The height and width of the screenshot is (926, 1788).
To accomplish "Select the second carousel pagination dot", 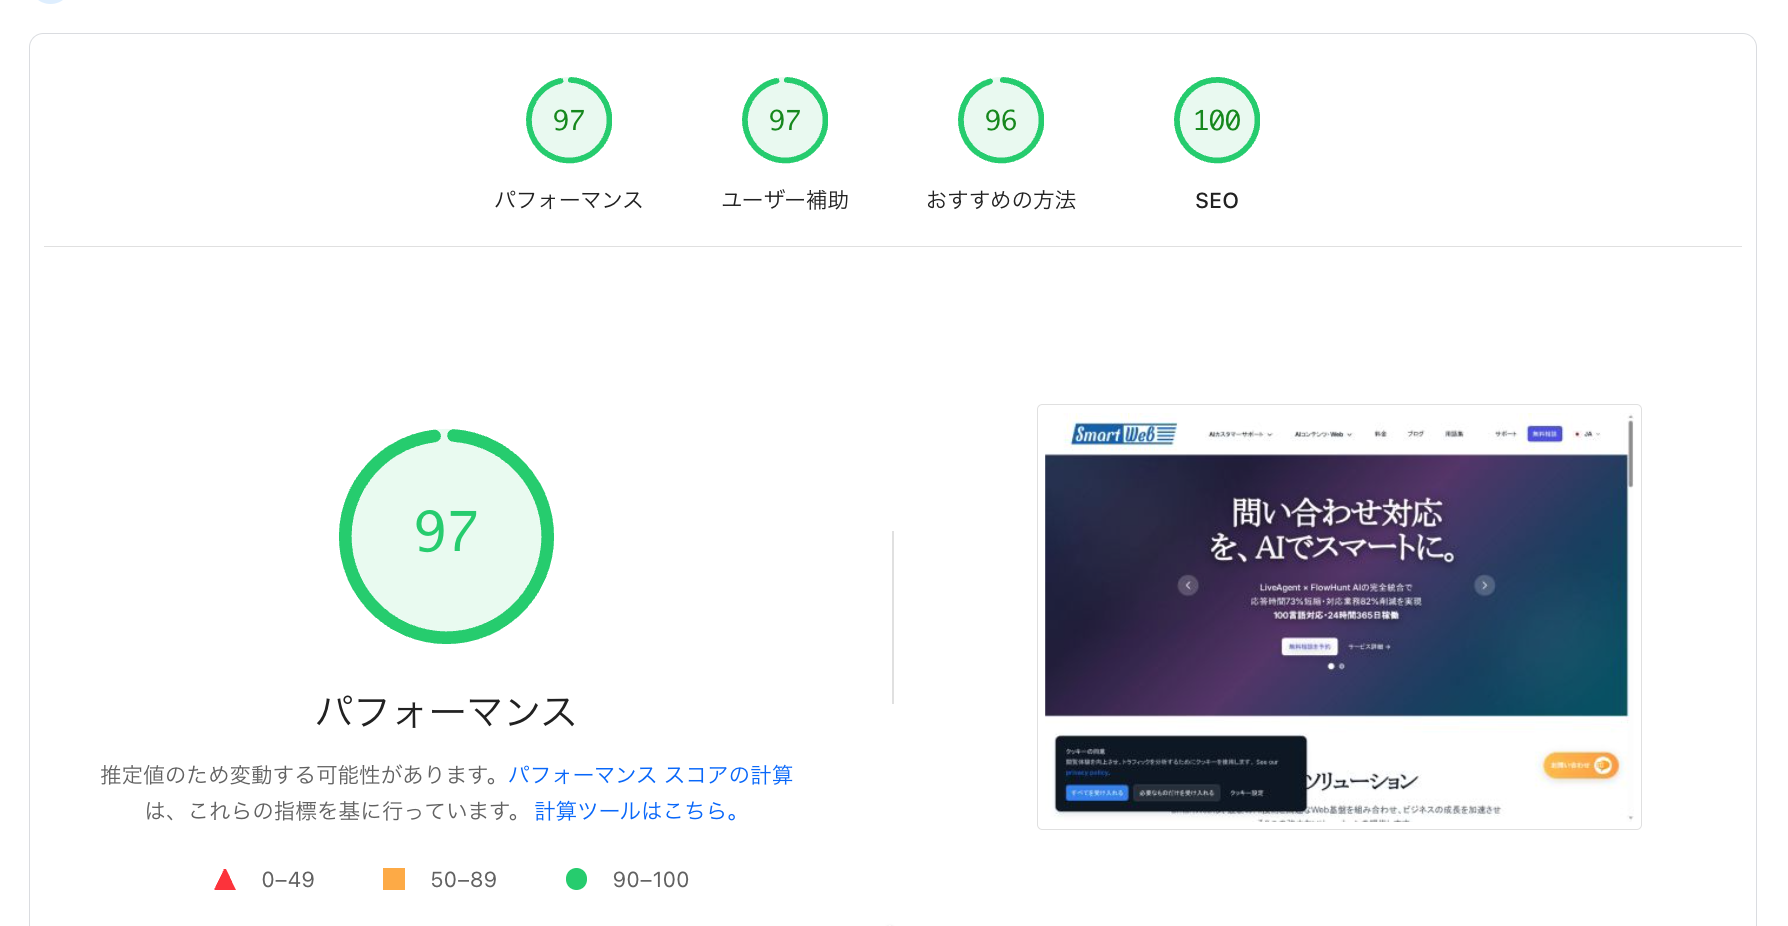I will pos(1342,666).
